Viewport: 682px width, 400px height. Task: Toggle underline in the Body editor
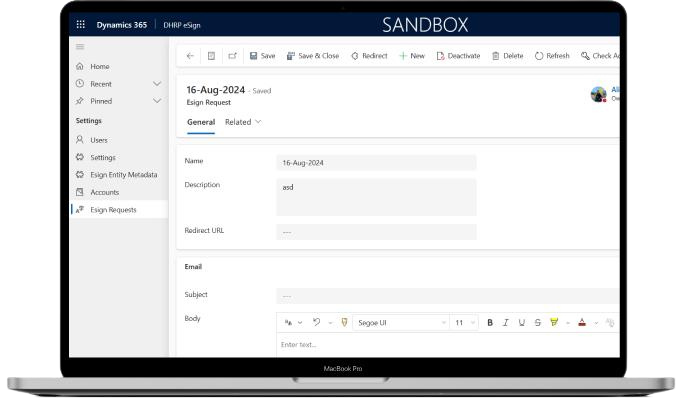522,323
